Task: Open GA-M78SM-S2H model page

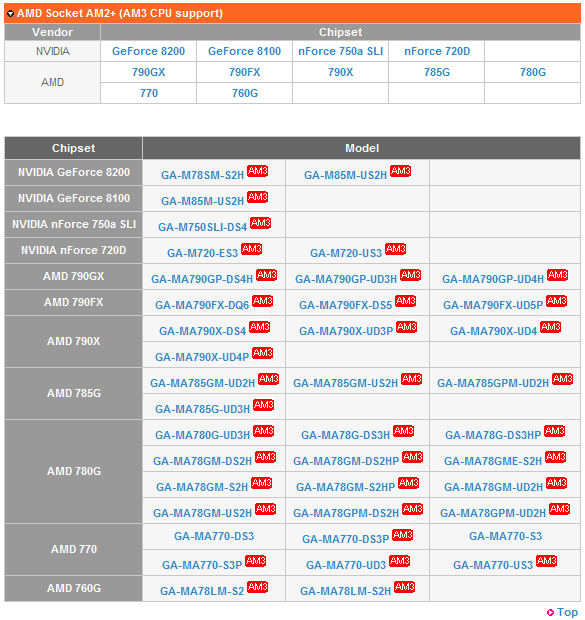Action: click(x=203, y=175)
